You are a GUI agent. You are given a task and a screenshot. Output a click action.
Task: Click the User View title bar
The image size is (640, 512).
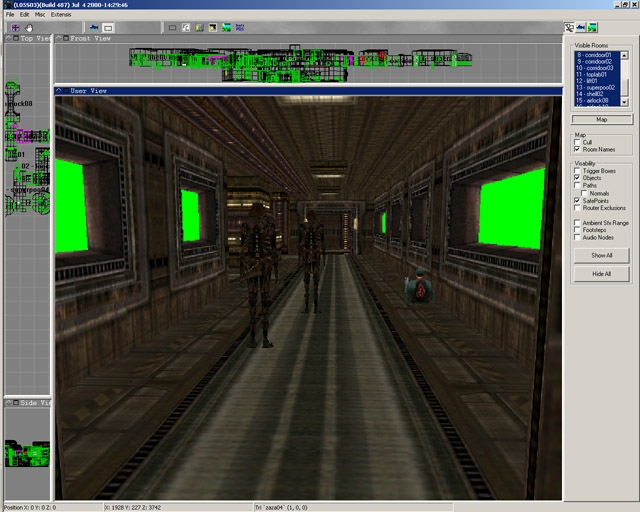tap(309, 91)
